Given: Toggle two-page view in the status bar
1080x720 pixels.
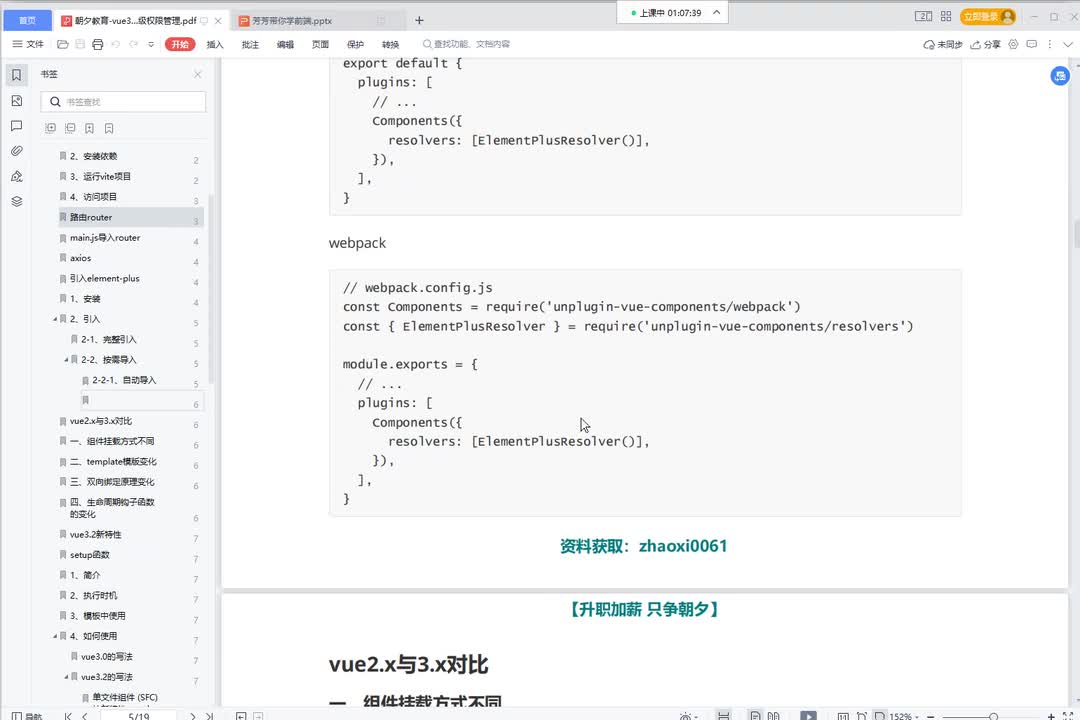Looking at the screenshot, I should point(773,716).
